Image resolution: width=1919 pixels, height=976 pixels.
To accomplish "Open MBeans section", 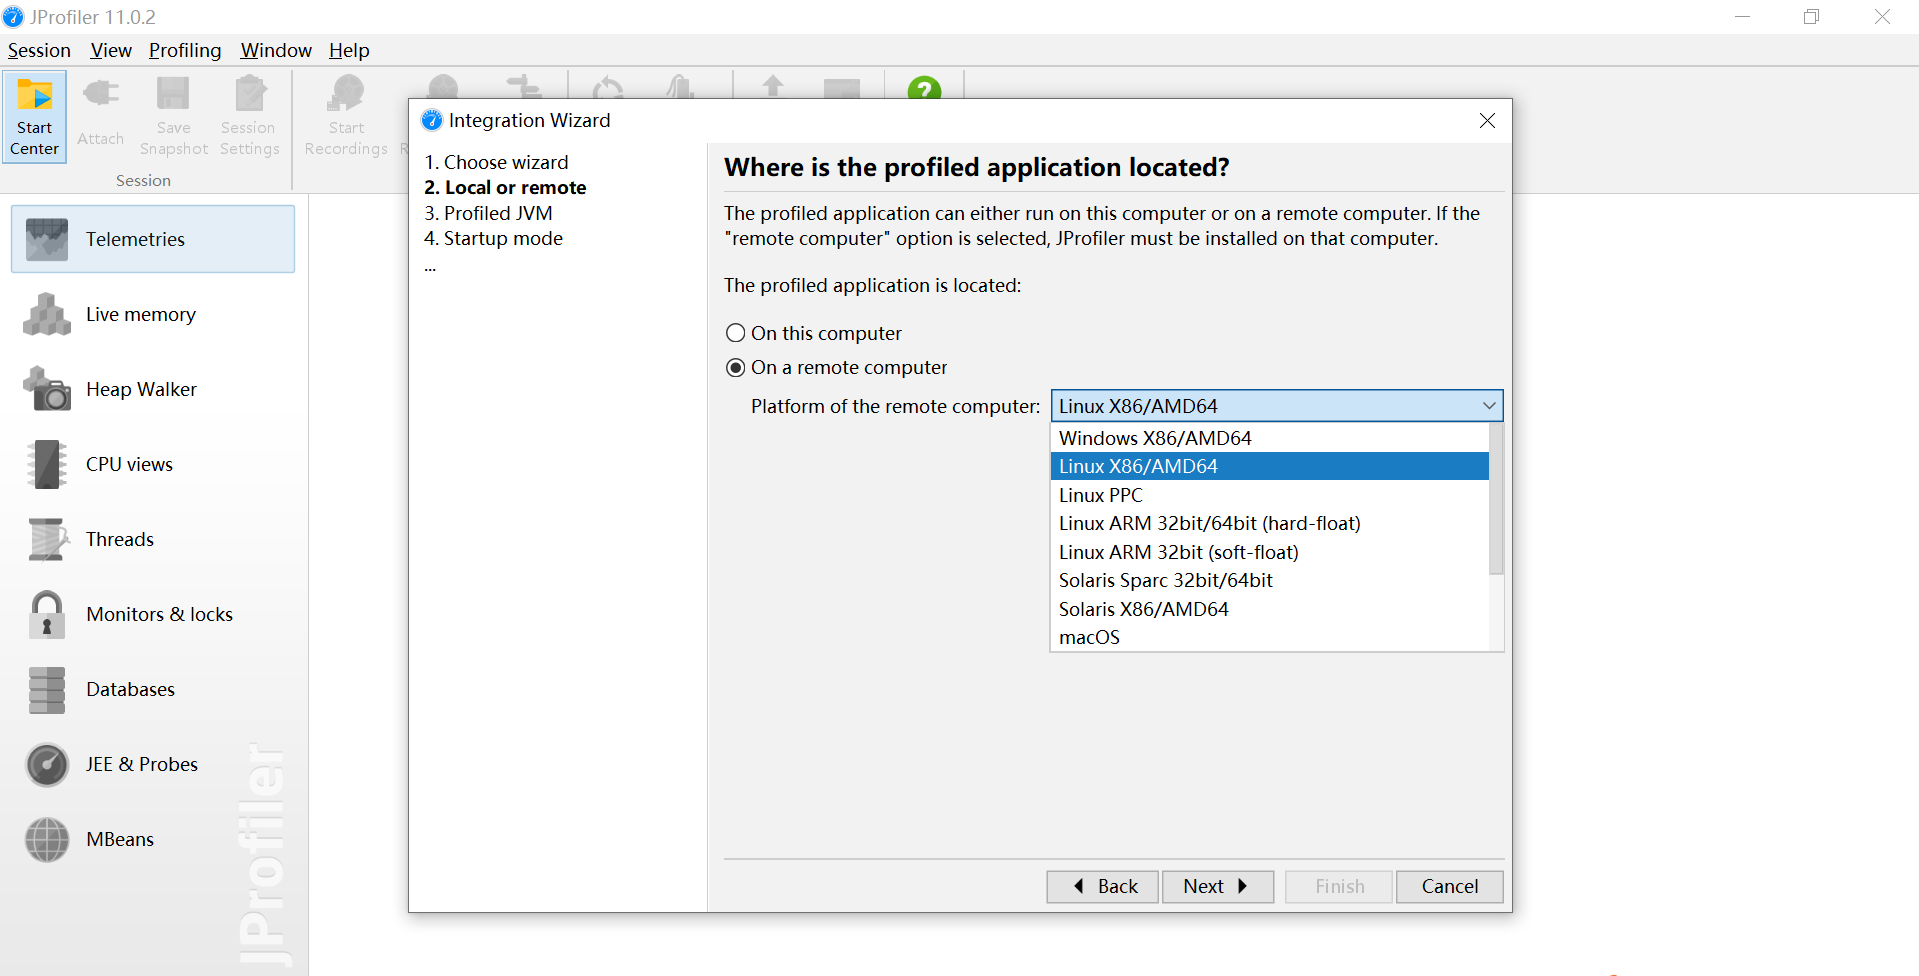I will click(x=153, y=839).
